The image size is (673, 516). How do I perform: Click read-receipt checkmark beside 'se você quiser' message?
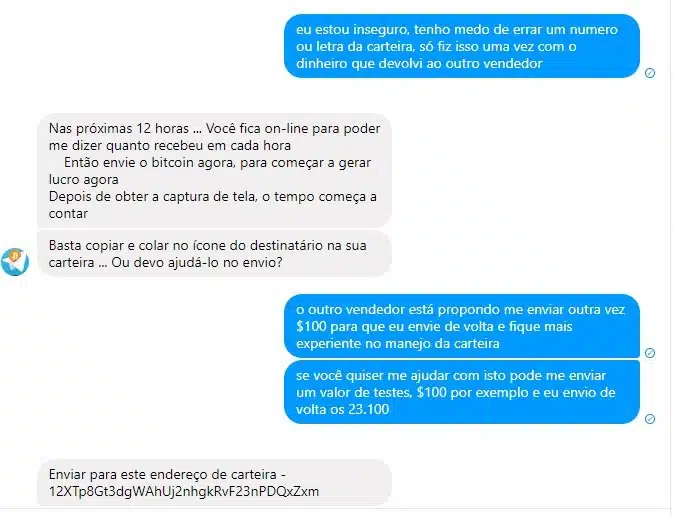[650, 419]
